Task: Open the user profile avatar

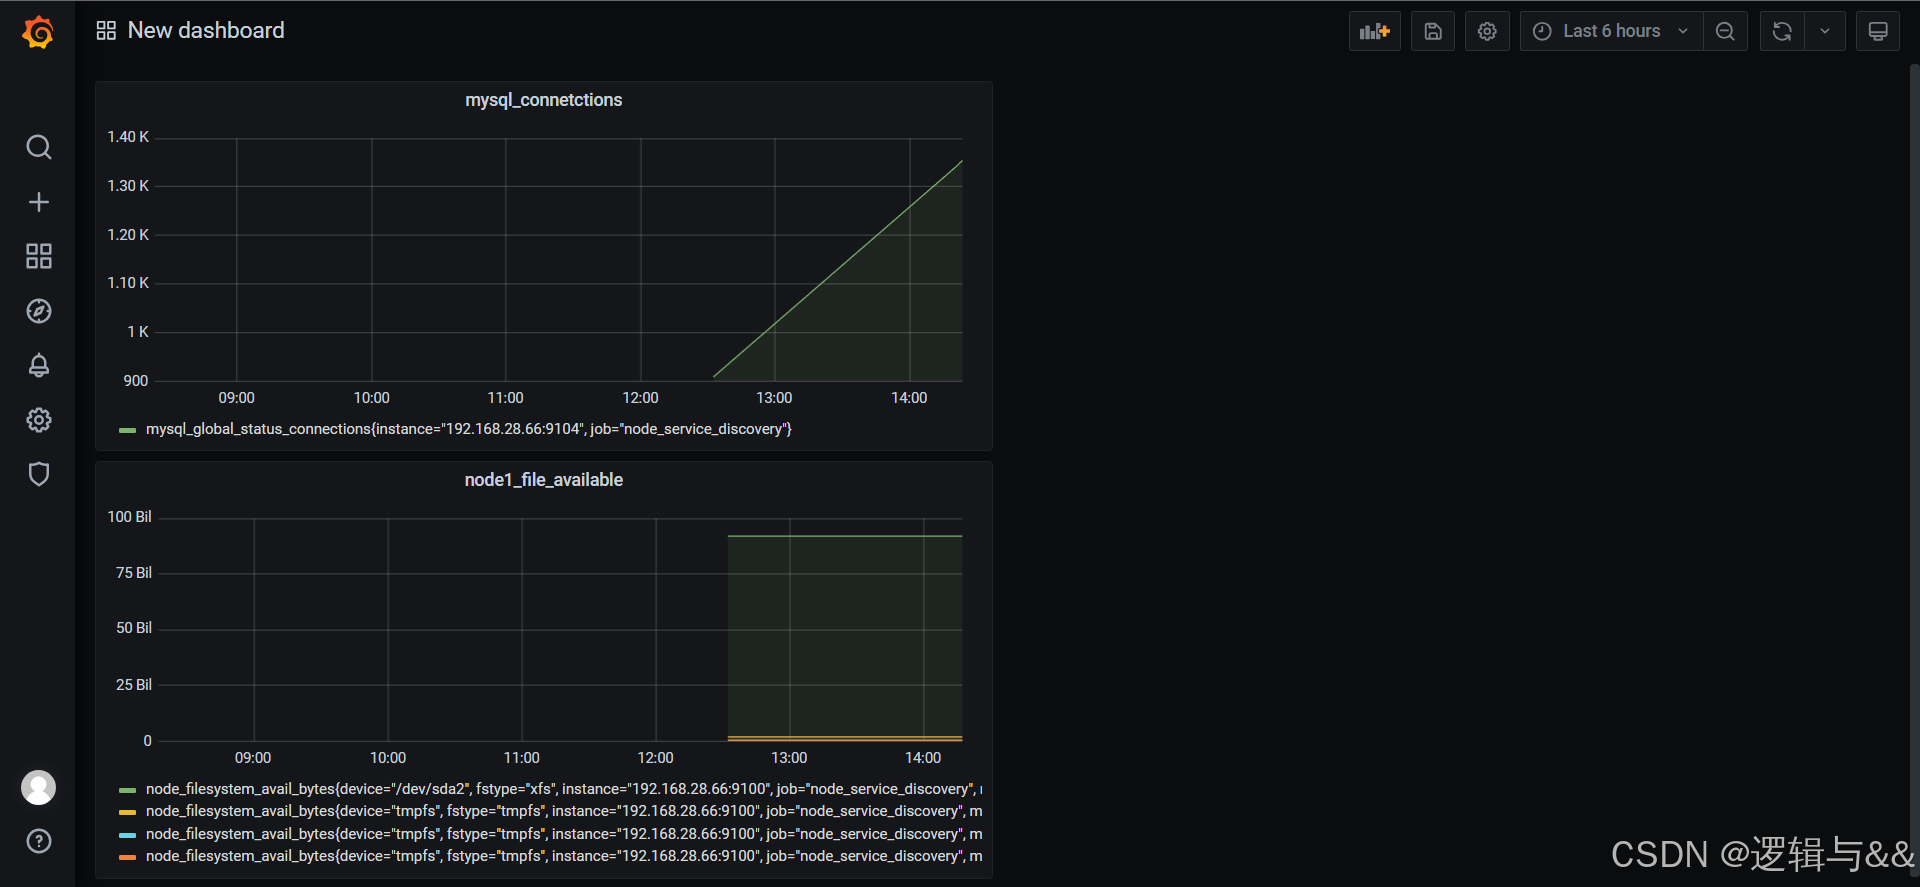Action: [38, 788]
